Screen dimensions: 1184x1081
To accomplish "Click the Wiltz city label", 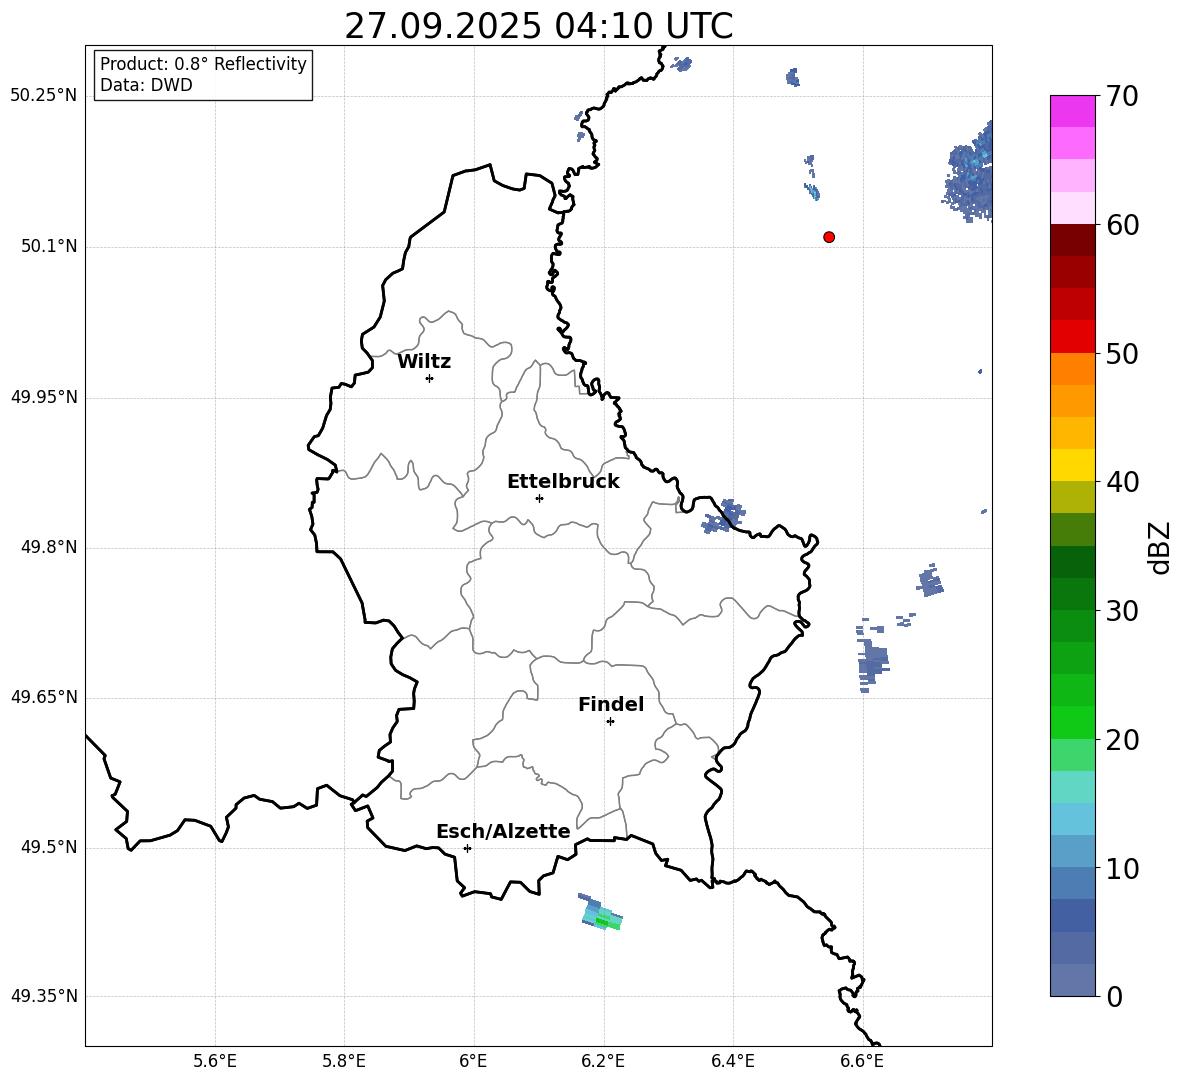I will pyautogui.click(x=424, y=362).
